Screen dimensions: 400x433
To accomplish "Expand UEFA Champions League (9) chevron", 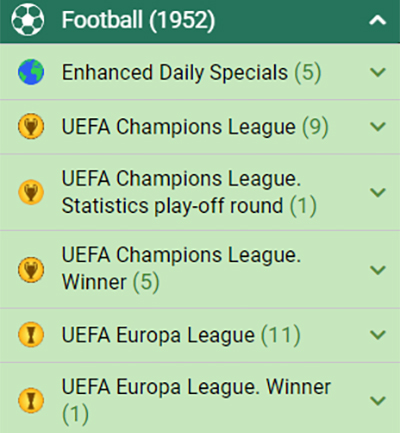I will click(x=378, y=126).
